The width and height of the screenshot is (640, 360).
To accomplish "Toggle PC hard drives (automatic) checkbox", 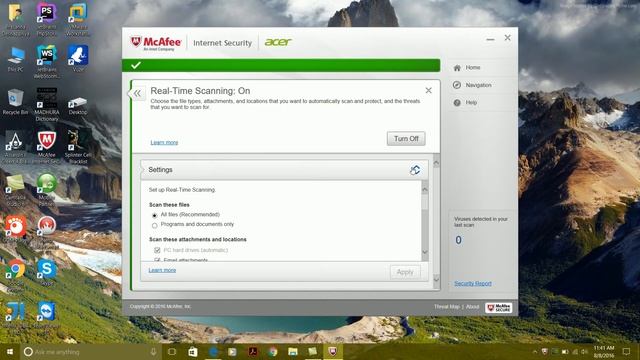I will [x=157, y=250].
